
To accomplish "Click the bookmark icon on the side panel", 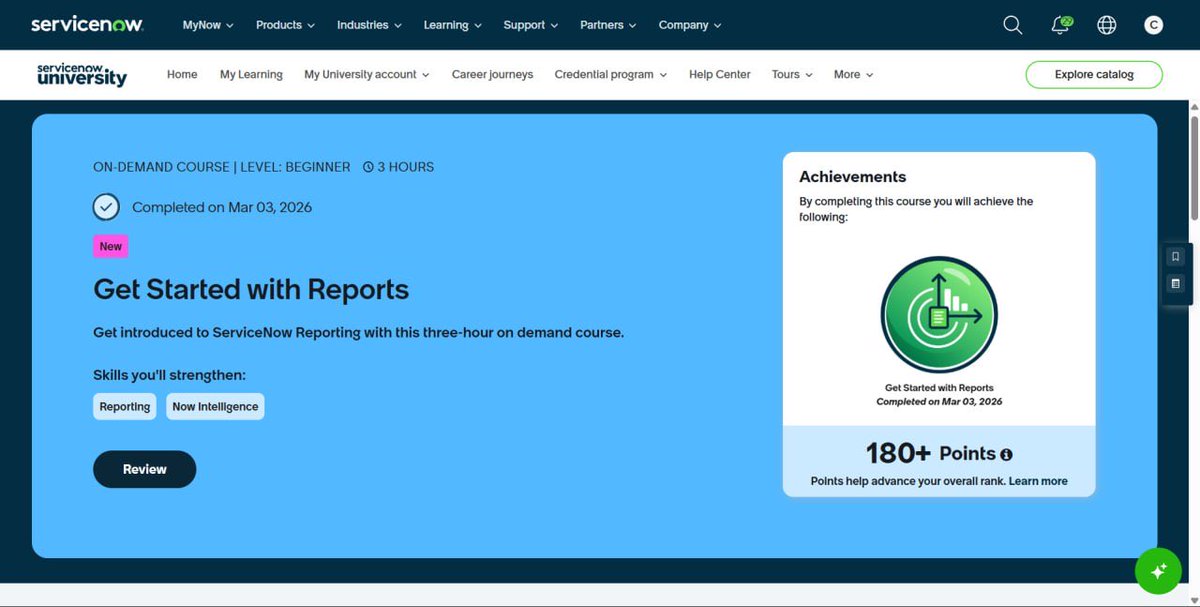I will tap(1176, 256).
